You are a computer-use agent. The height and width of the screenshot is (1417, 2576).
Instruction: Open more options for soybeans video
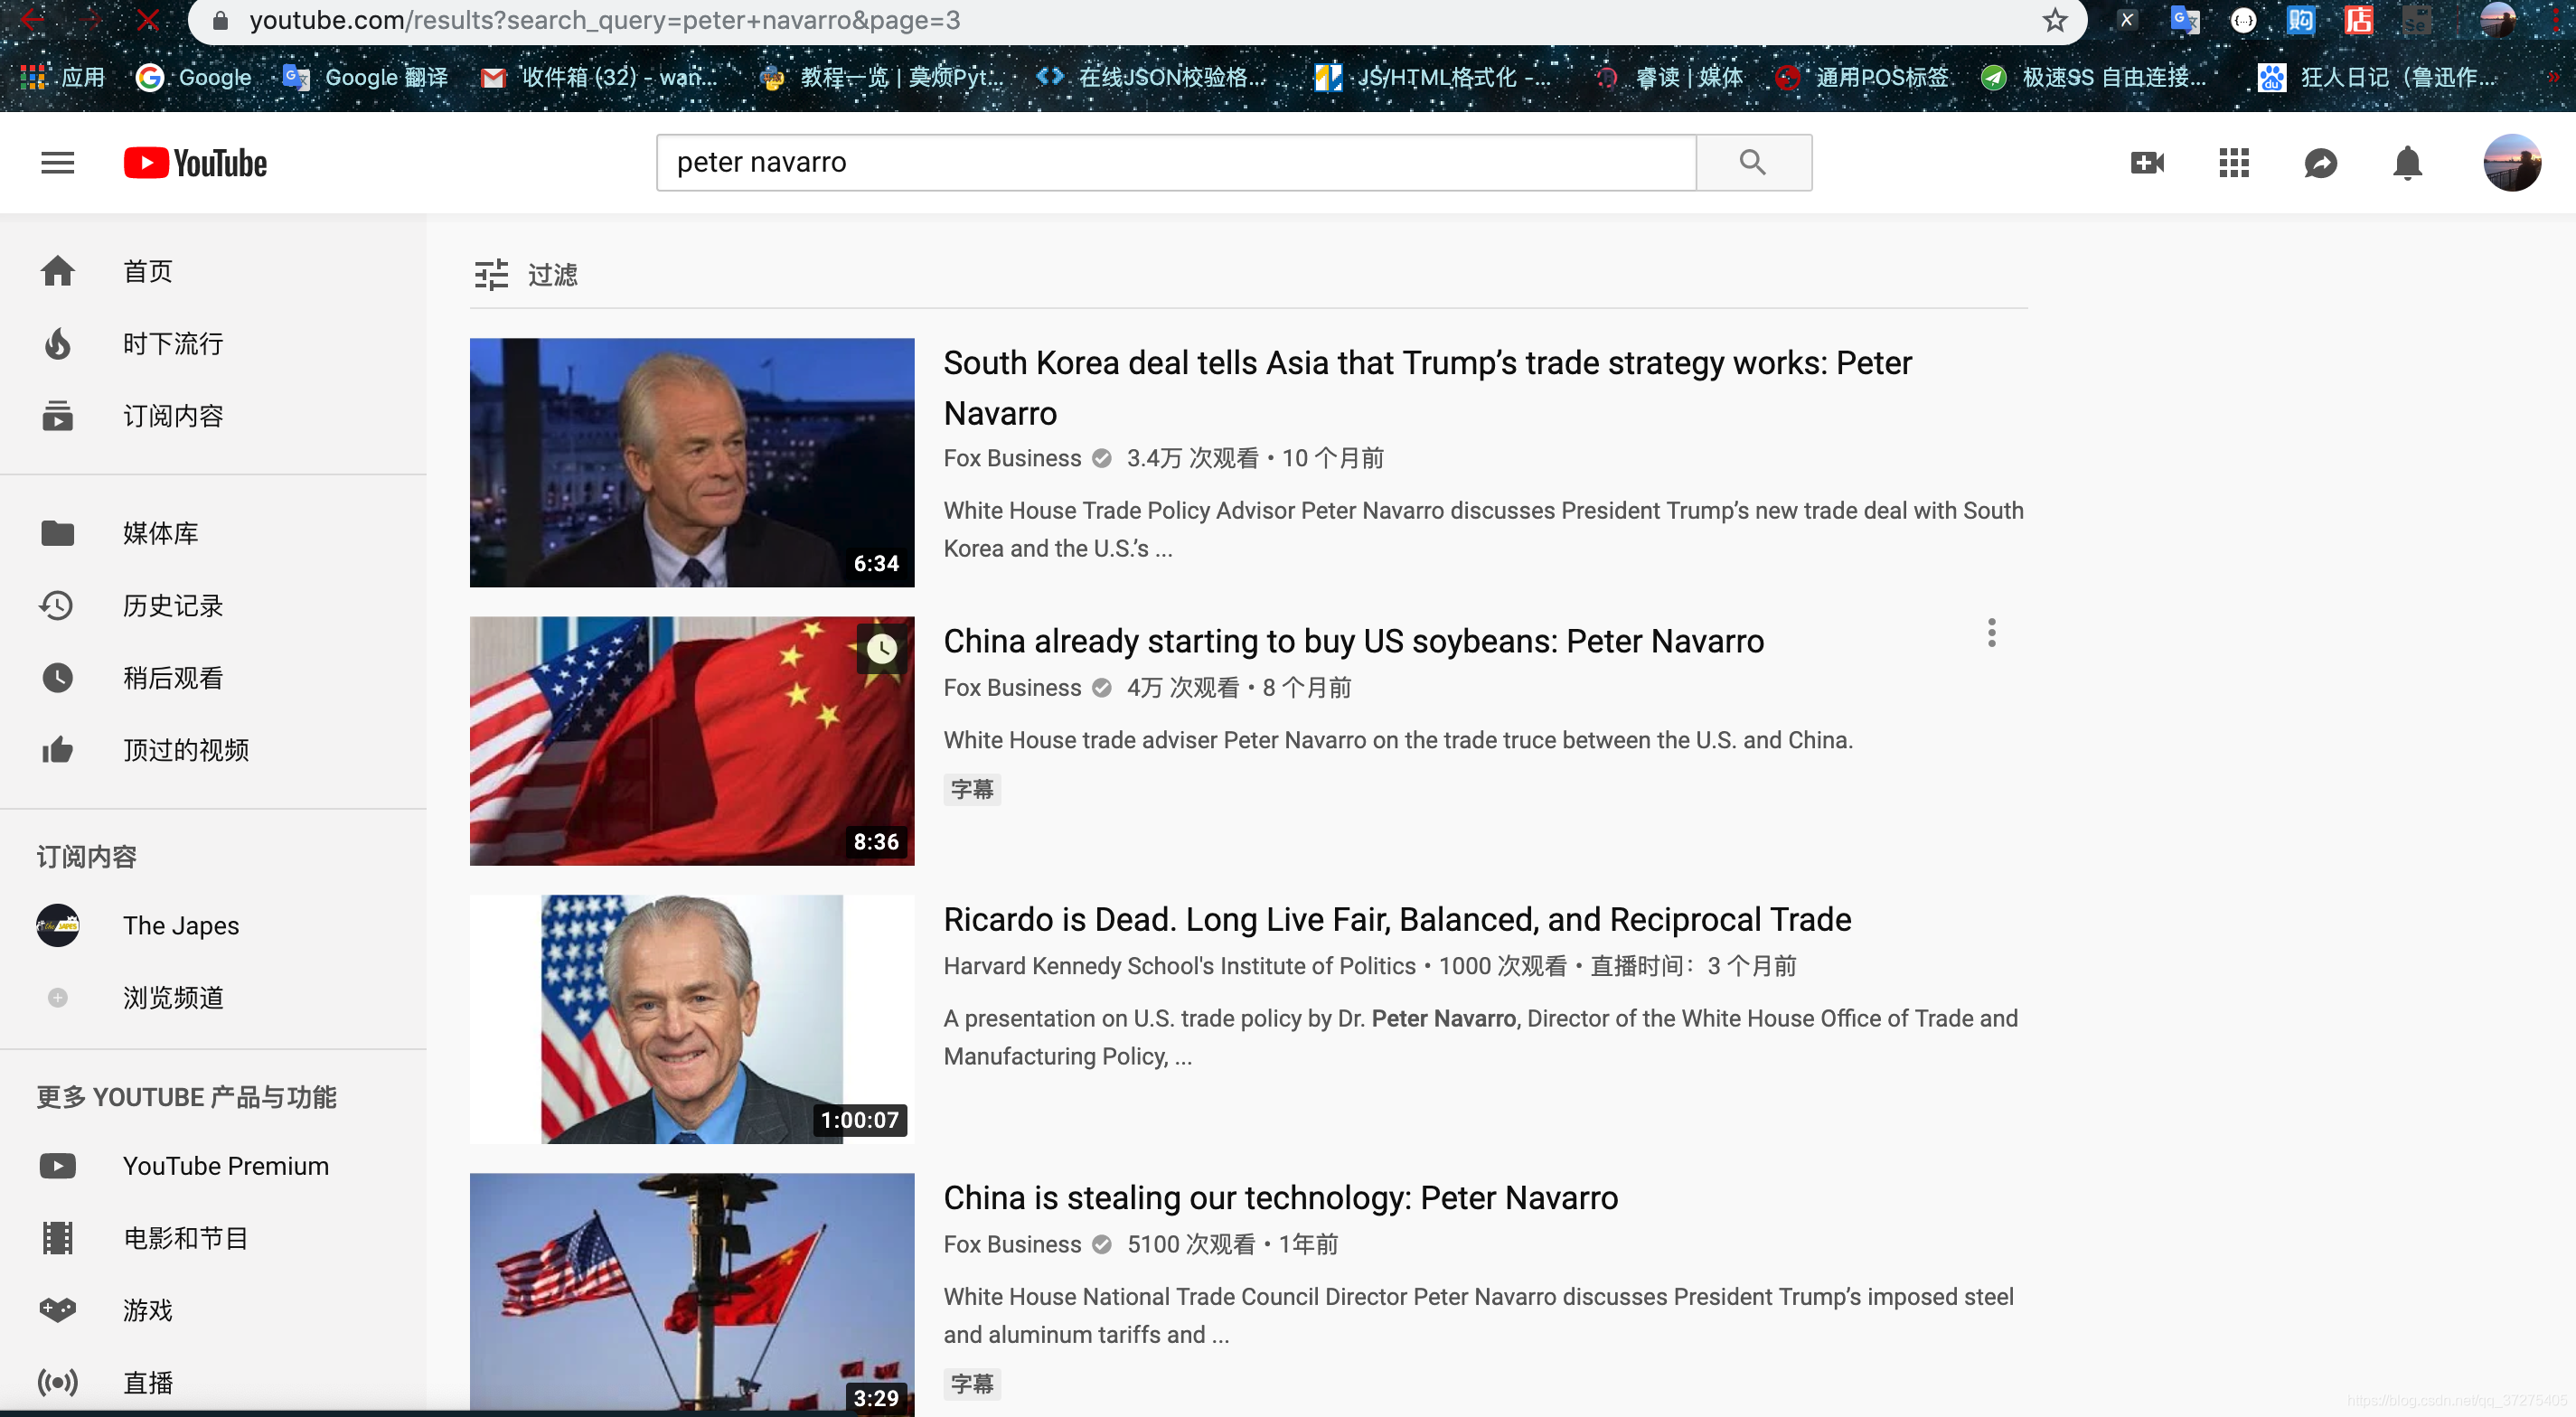pyautogui.click(x=1991, y=632)
